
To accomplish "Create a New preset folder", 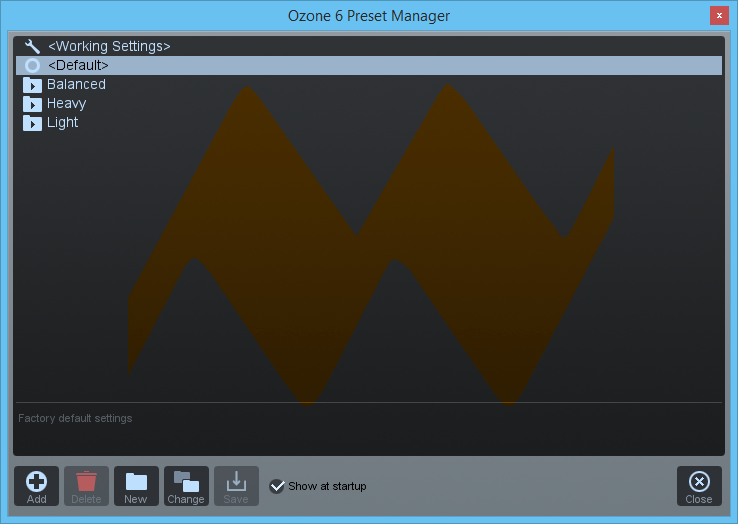I will (x=136, y=486).
